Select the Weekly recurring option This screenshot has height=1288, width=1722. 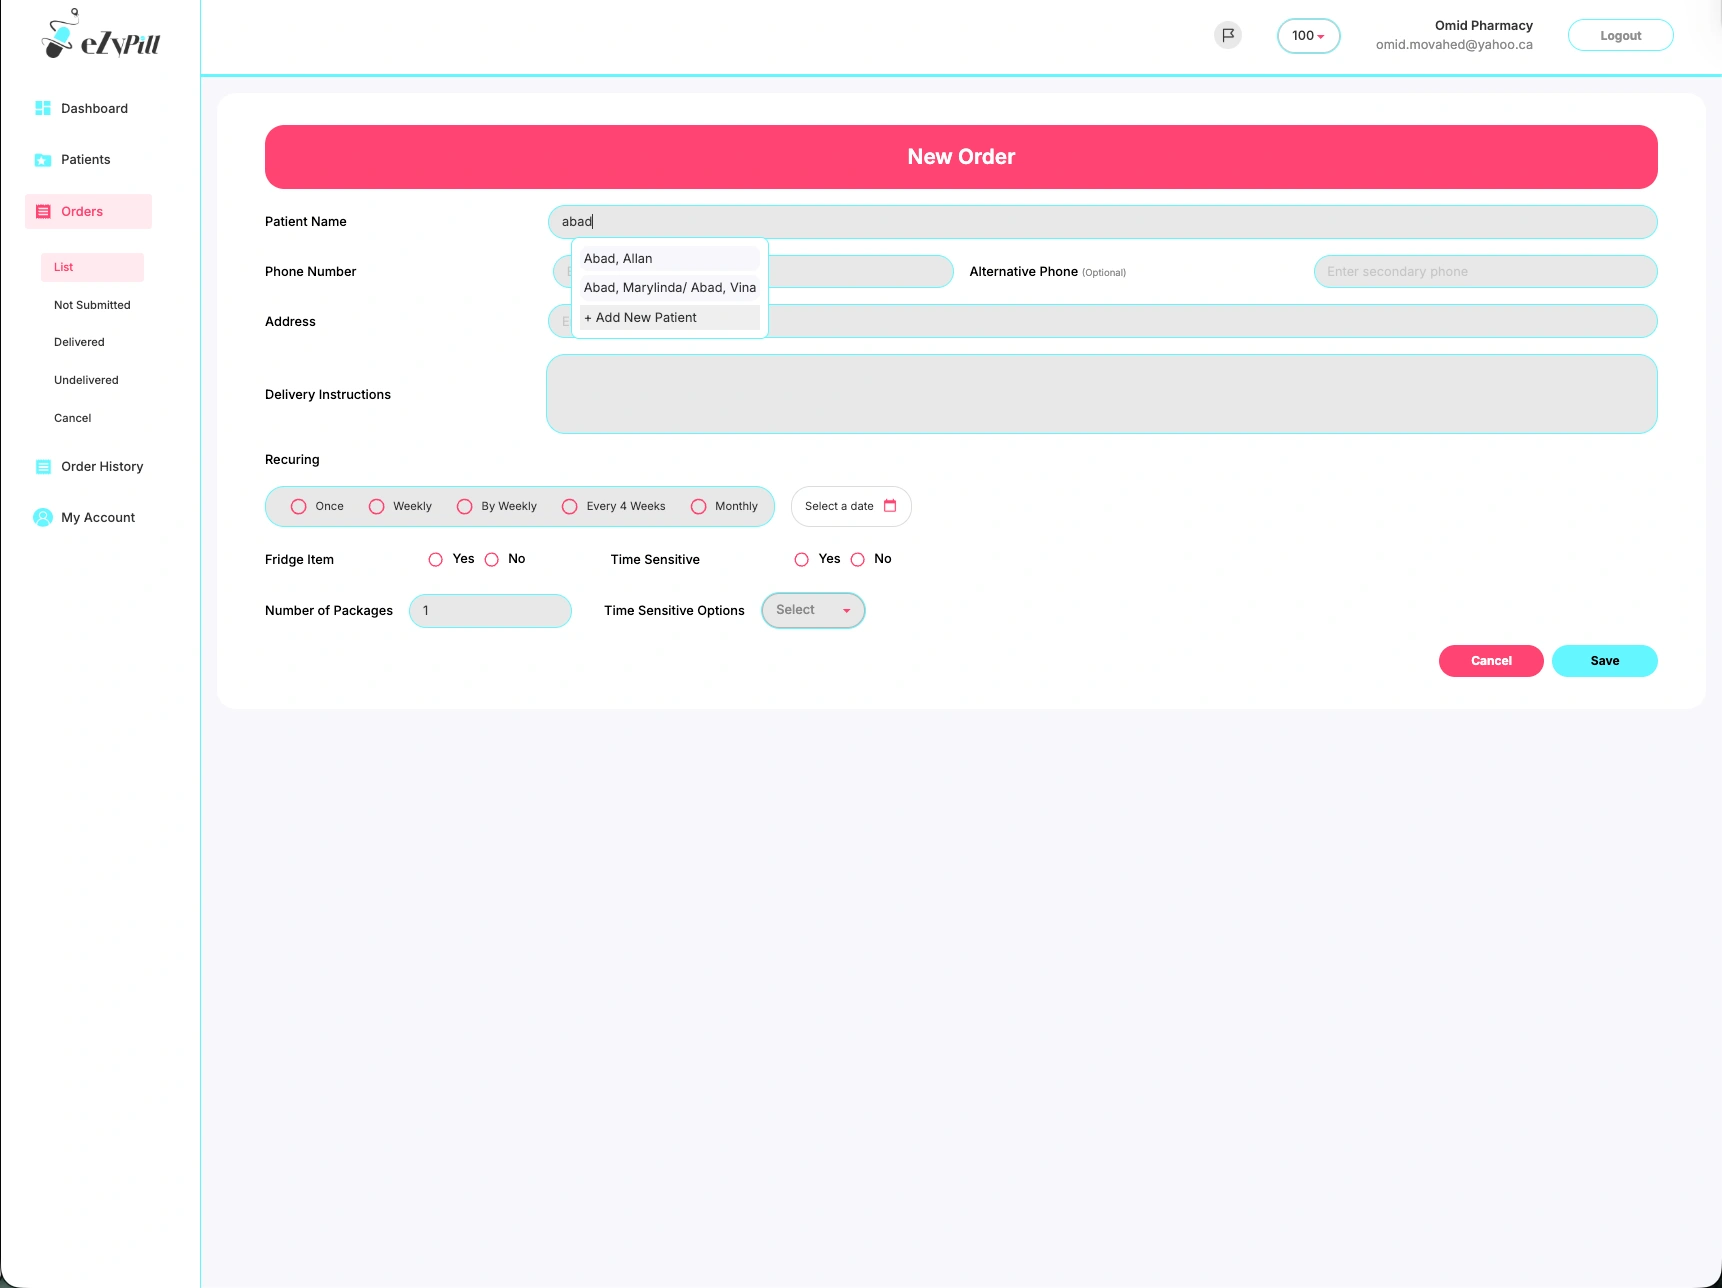(x=377, y=507)
